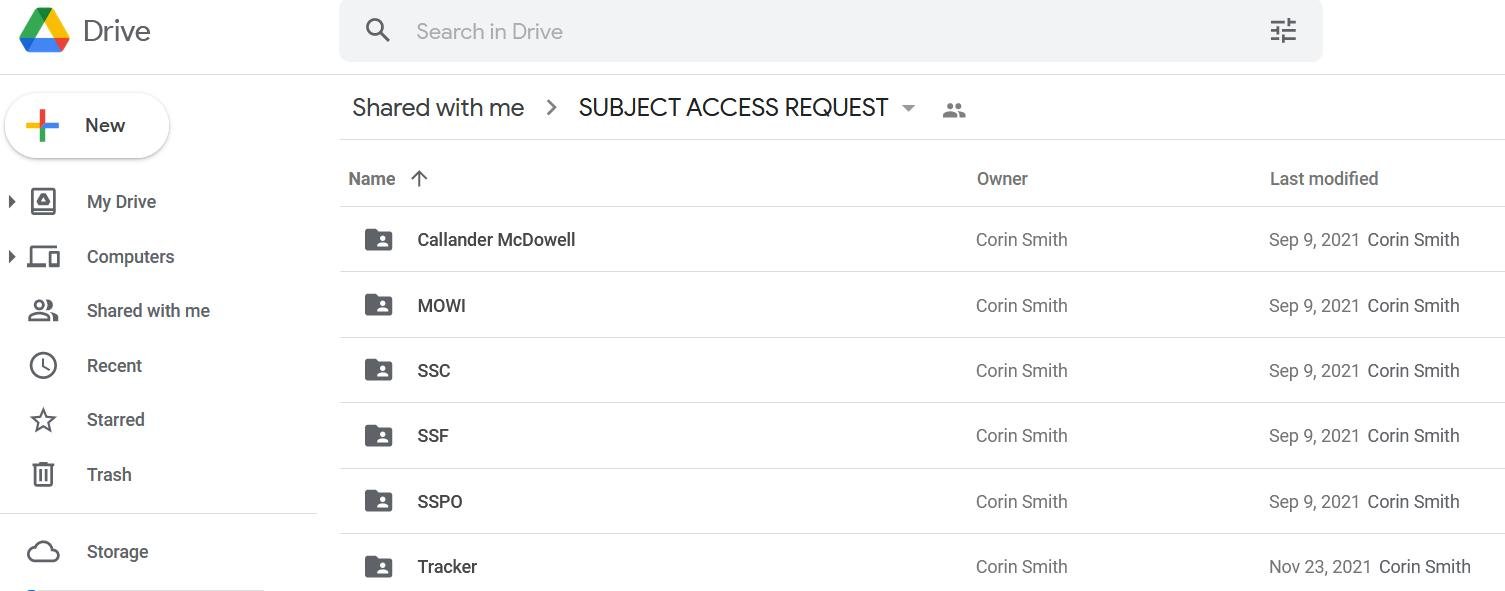Click the Computers sidebar icon

pyautogui.click(x=43, y=256)
